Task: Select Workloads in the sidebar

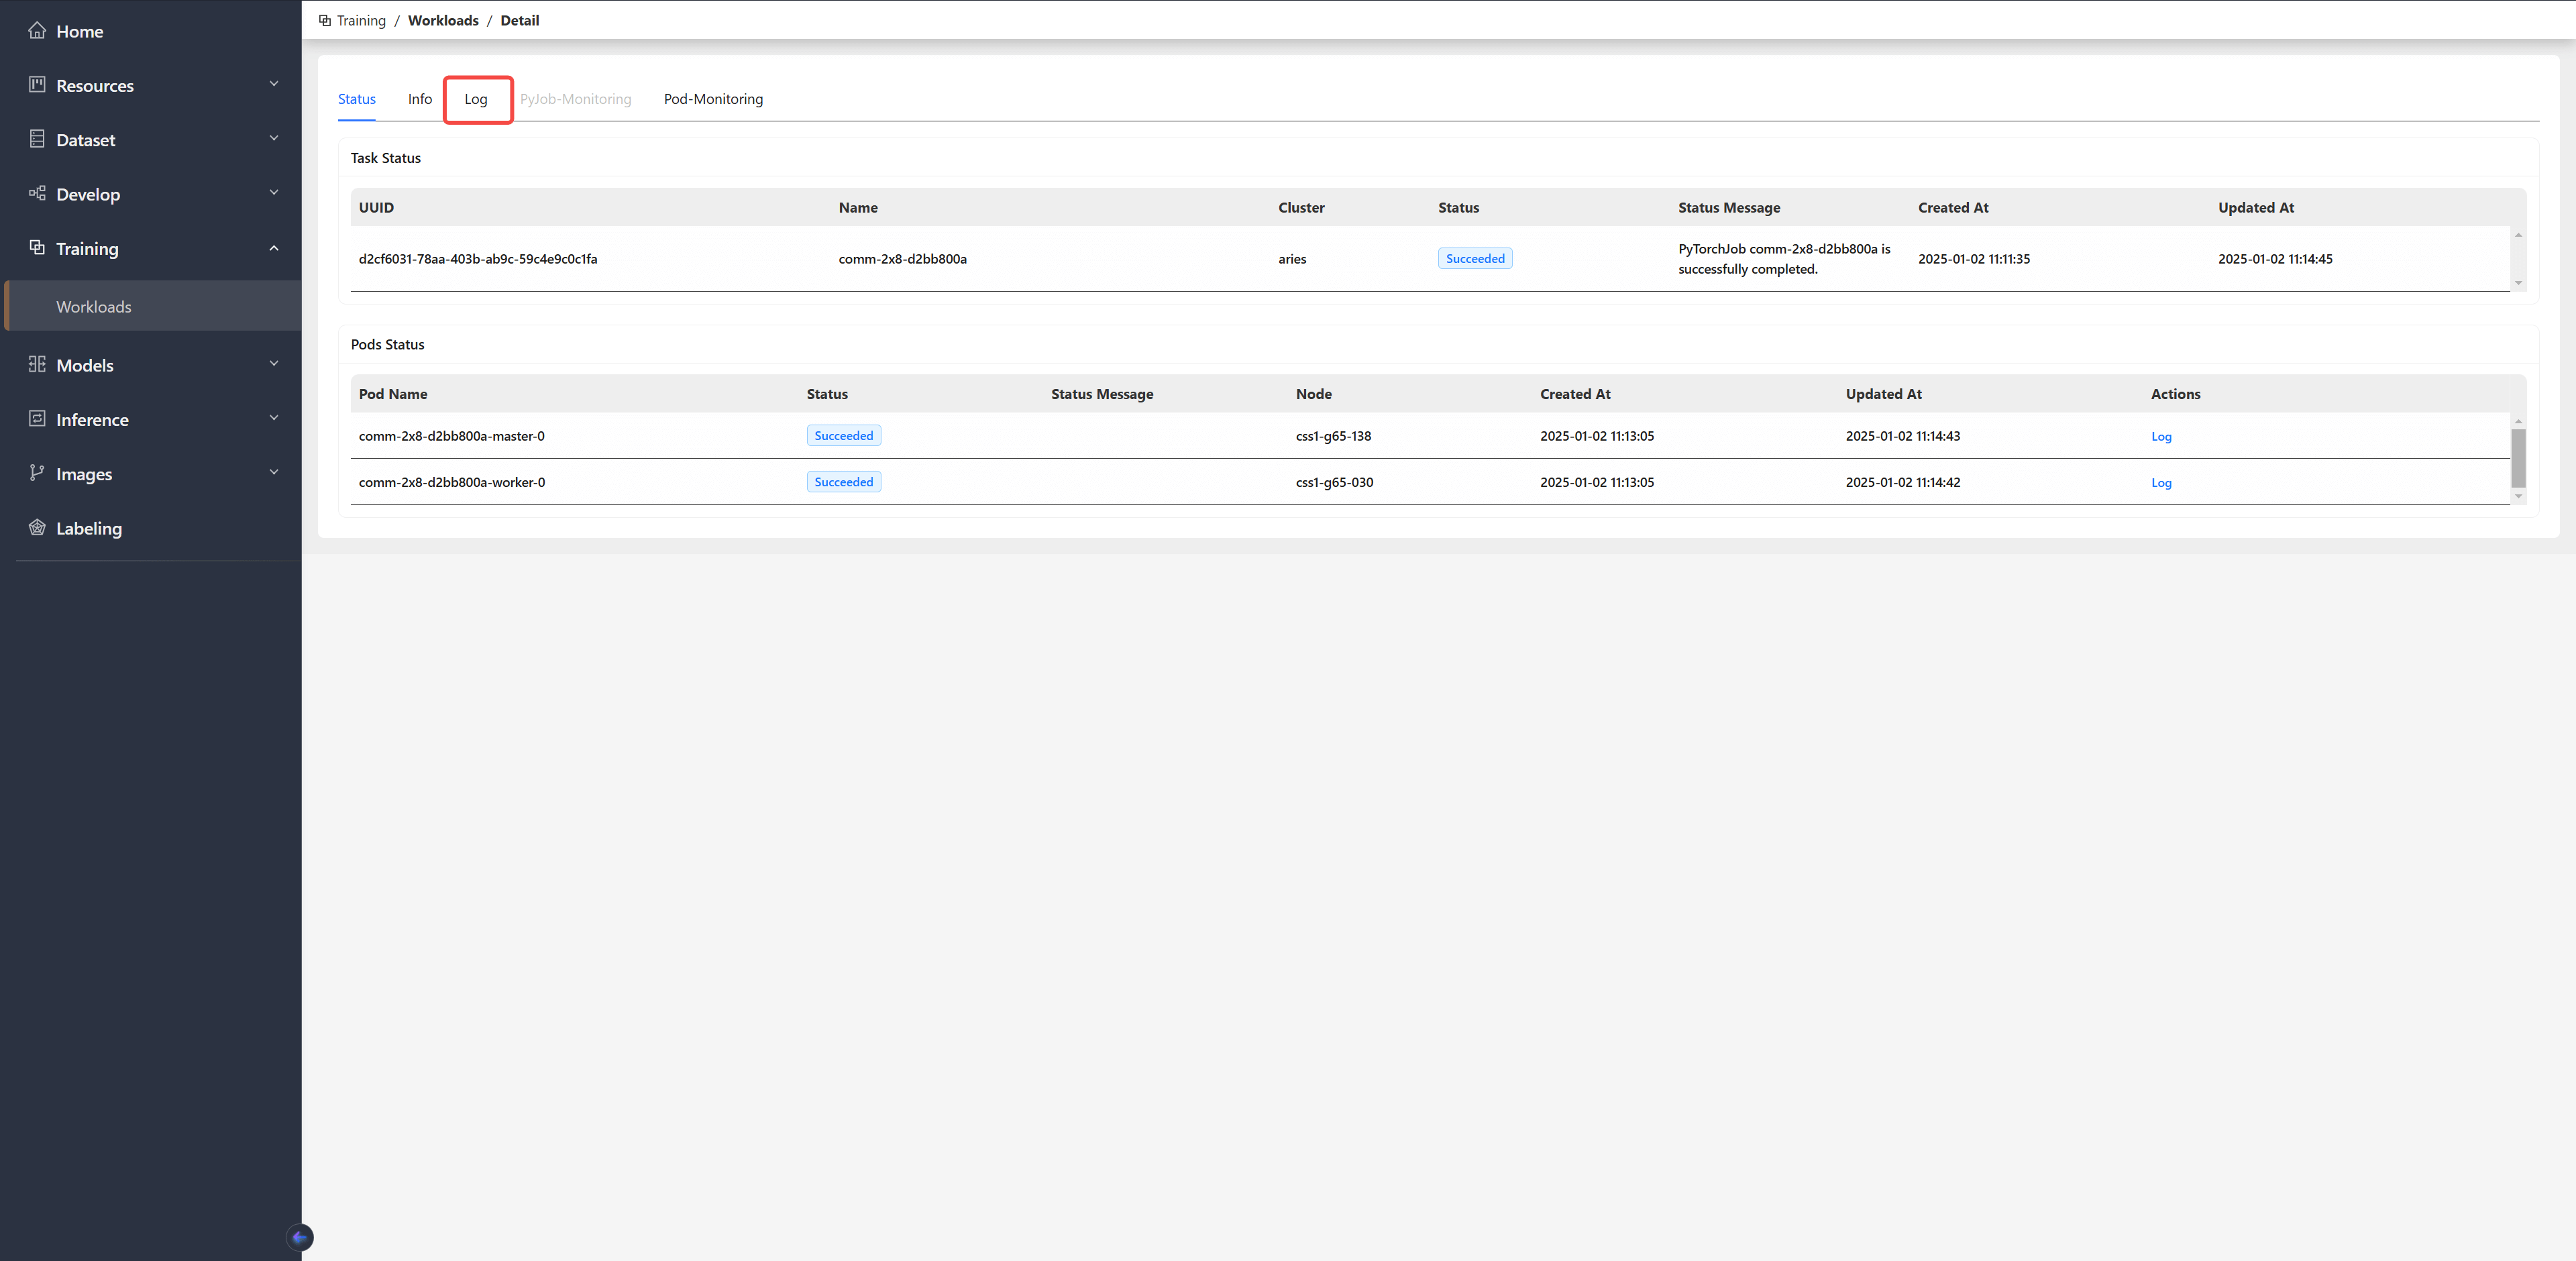Action: click(x=153, y=306)
